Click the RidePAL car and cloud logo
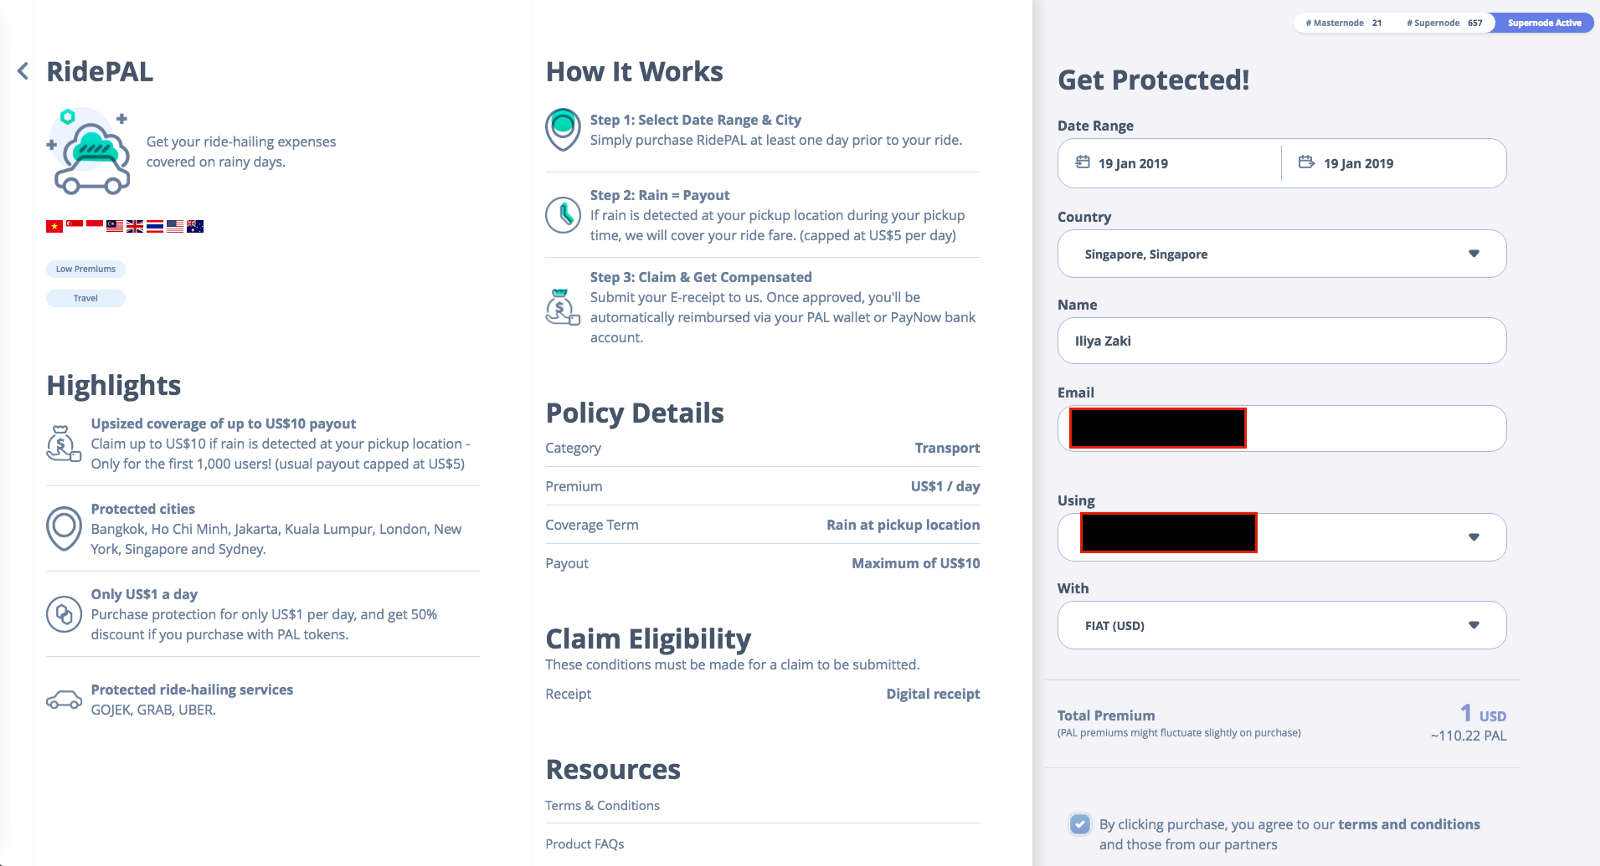Image resolution: width=1600 pixels, height=866 pixels. point(90,153)
